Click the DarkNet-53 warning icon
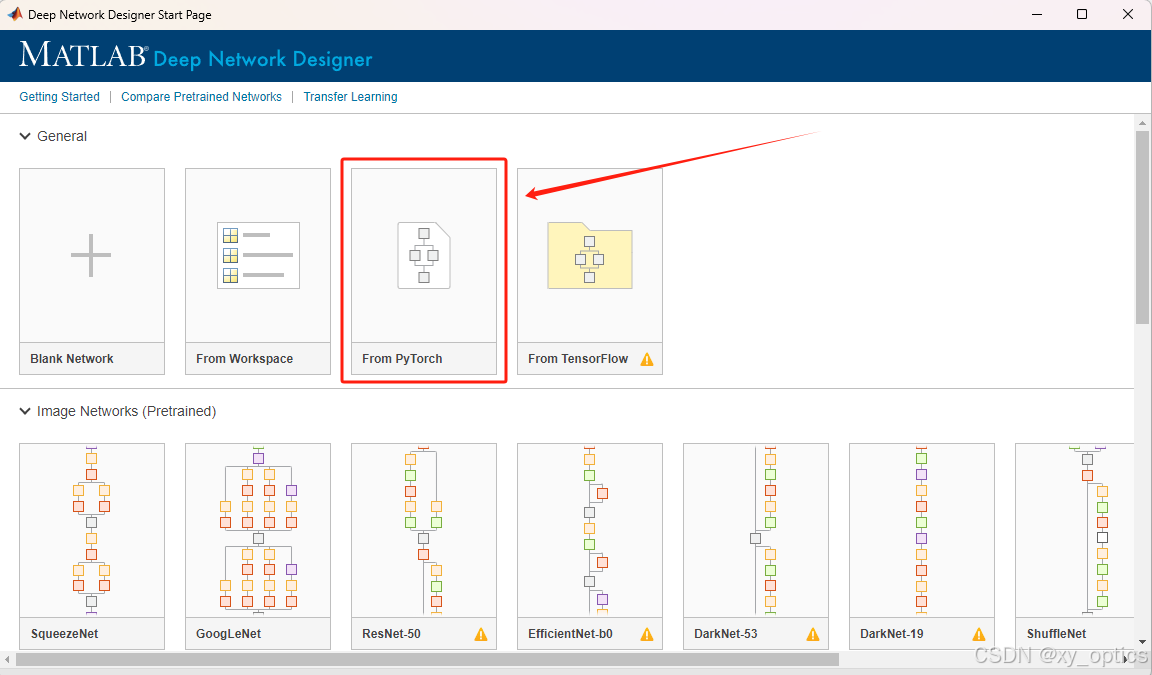 [x=813, y=635]
